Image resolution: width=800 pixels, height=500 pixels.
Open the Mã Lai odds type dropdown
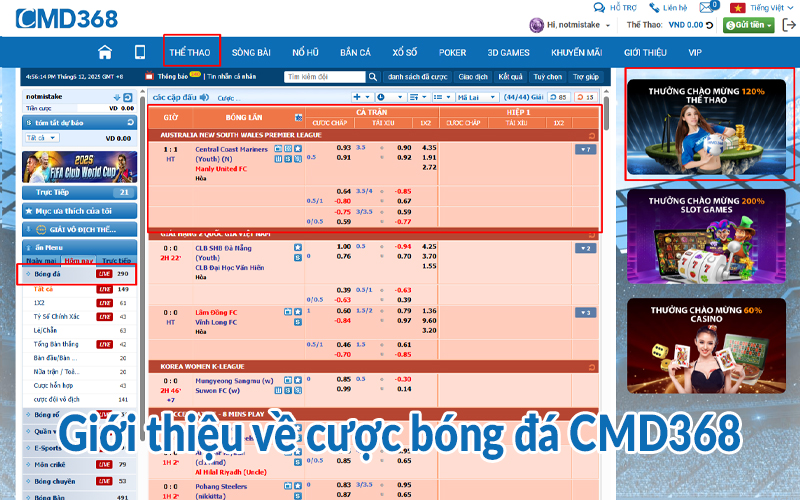(477, 97)
